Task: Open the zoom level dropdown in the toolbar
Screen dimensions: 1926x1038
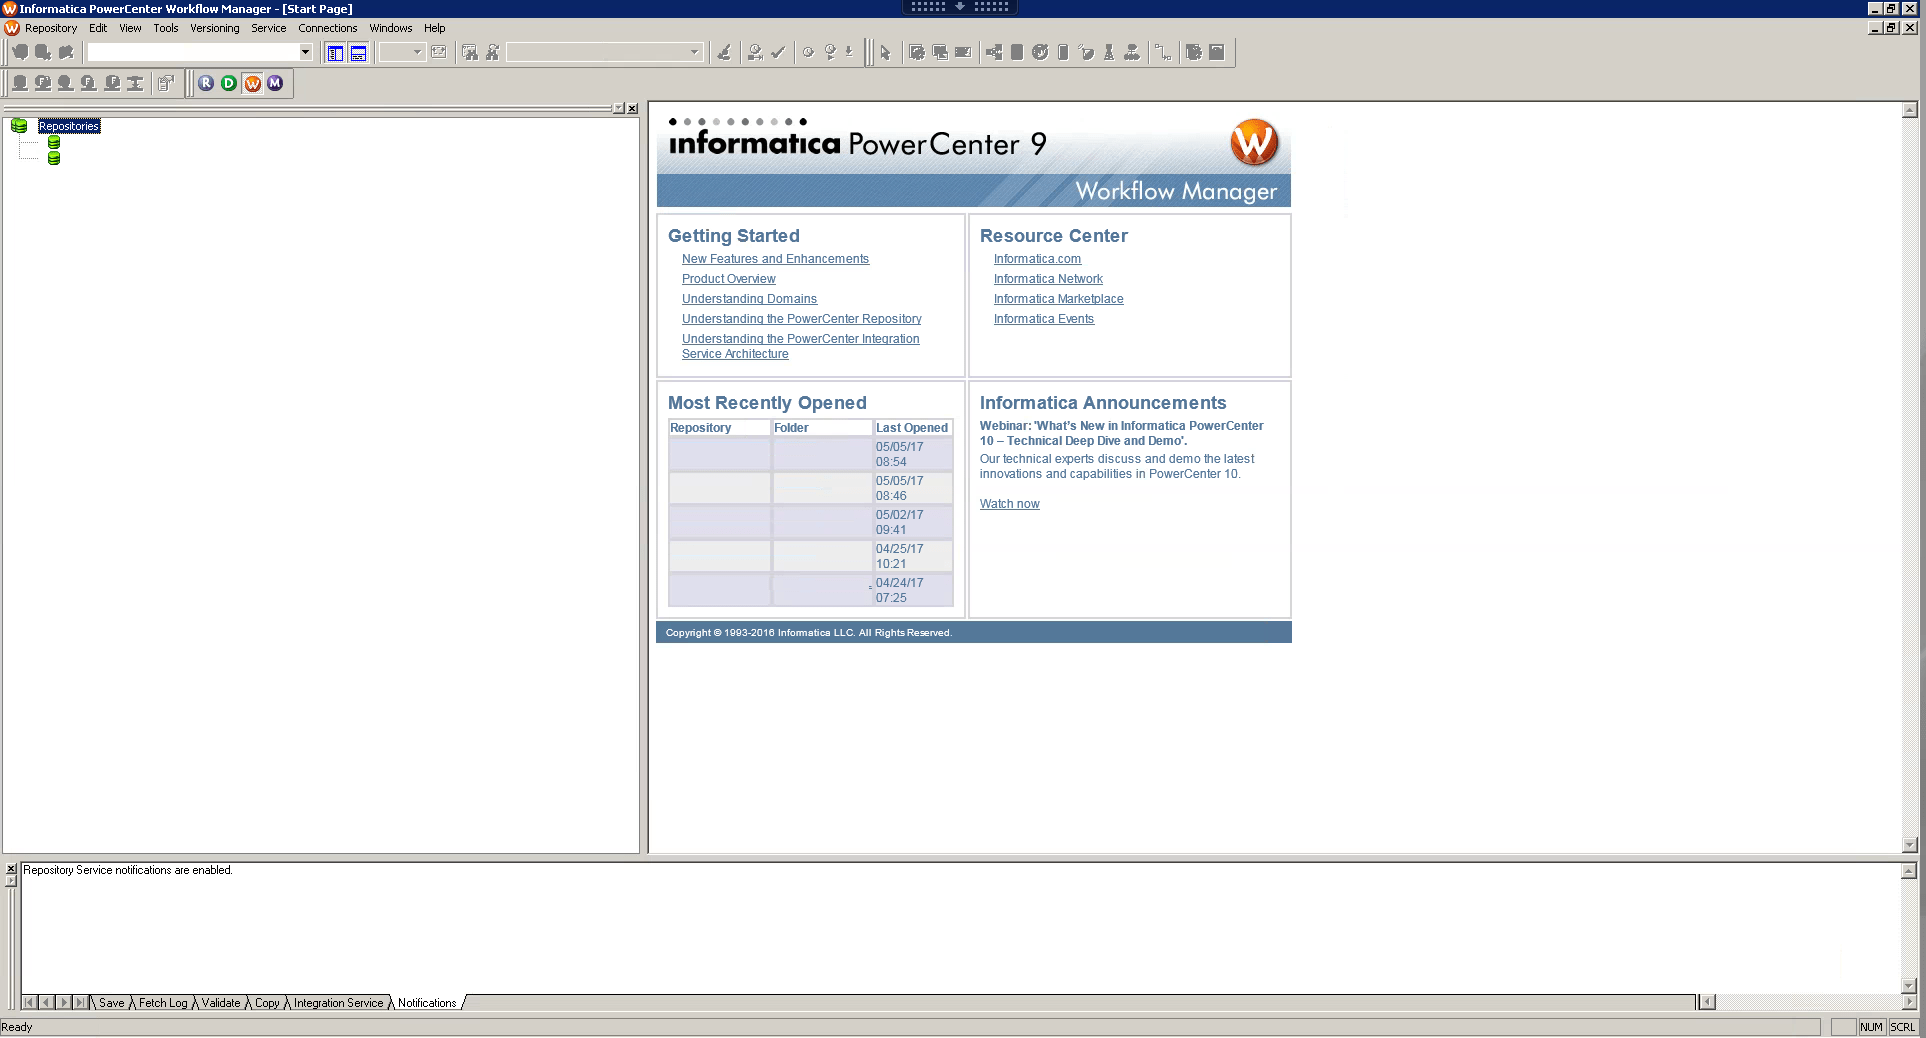Action: click(416, 52)
